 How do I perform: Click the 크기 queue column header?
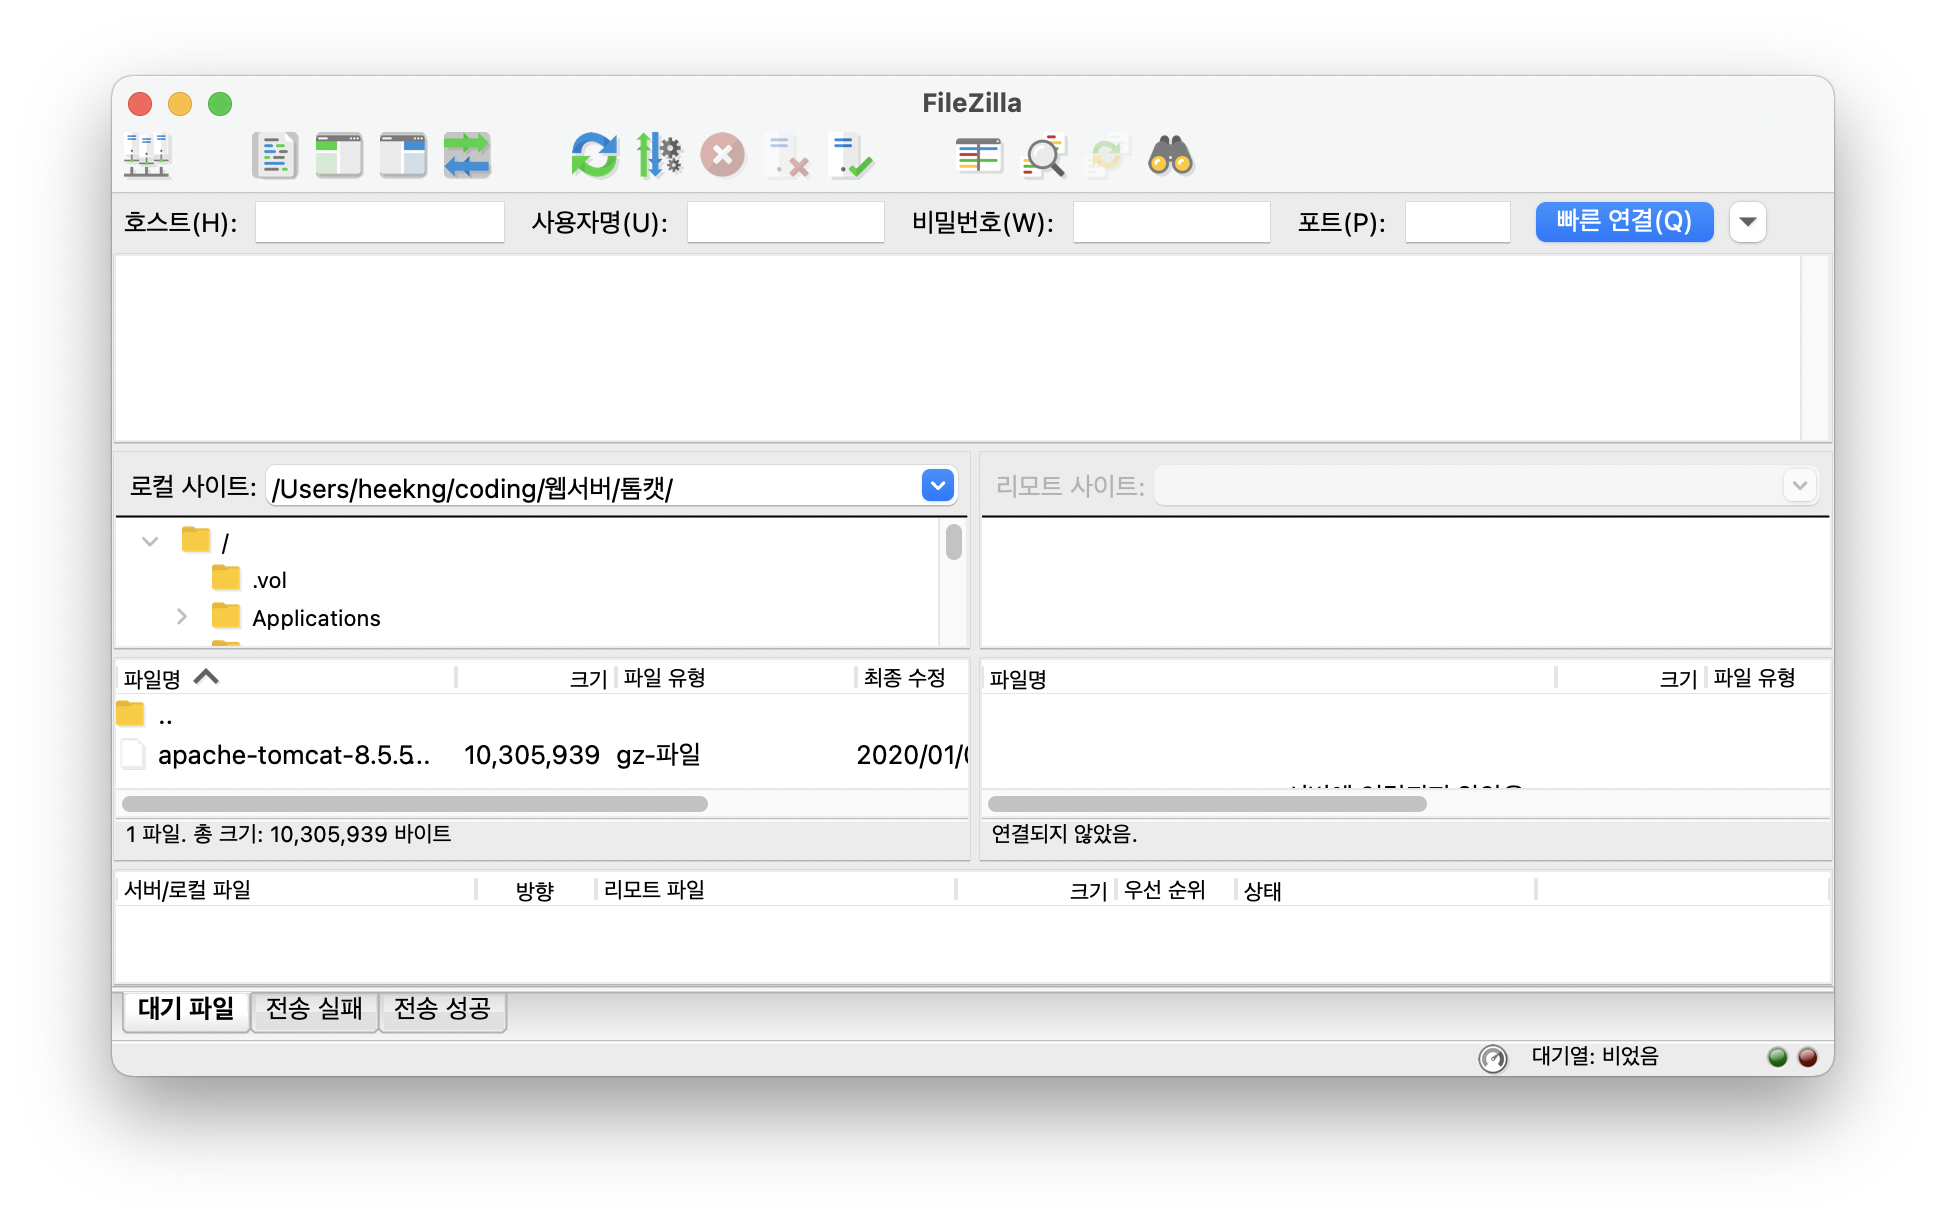(x=1036, y=890)
